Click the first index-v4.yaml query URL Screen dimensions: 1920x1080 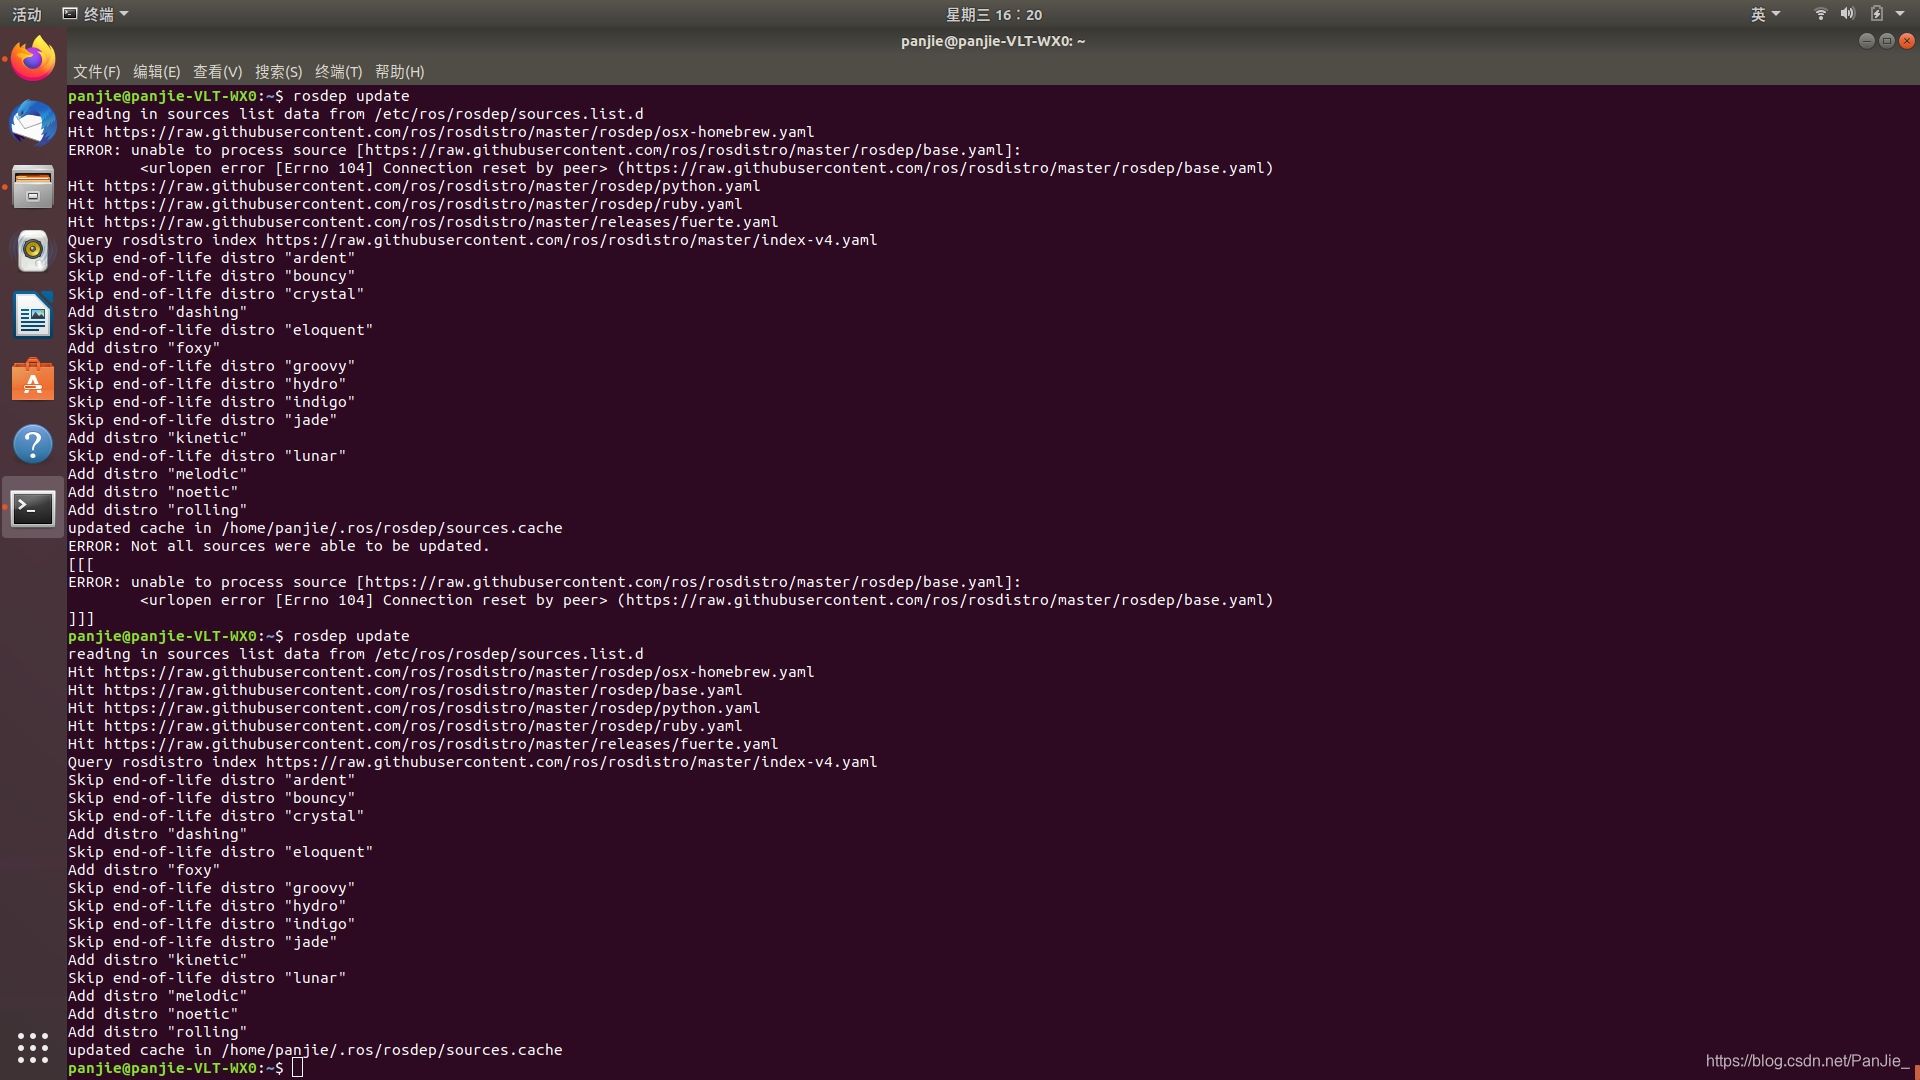(x=571, y=240)
